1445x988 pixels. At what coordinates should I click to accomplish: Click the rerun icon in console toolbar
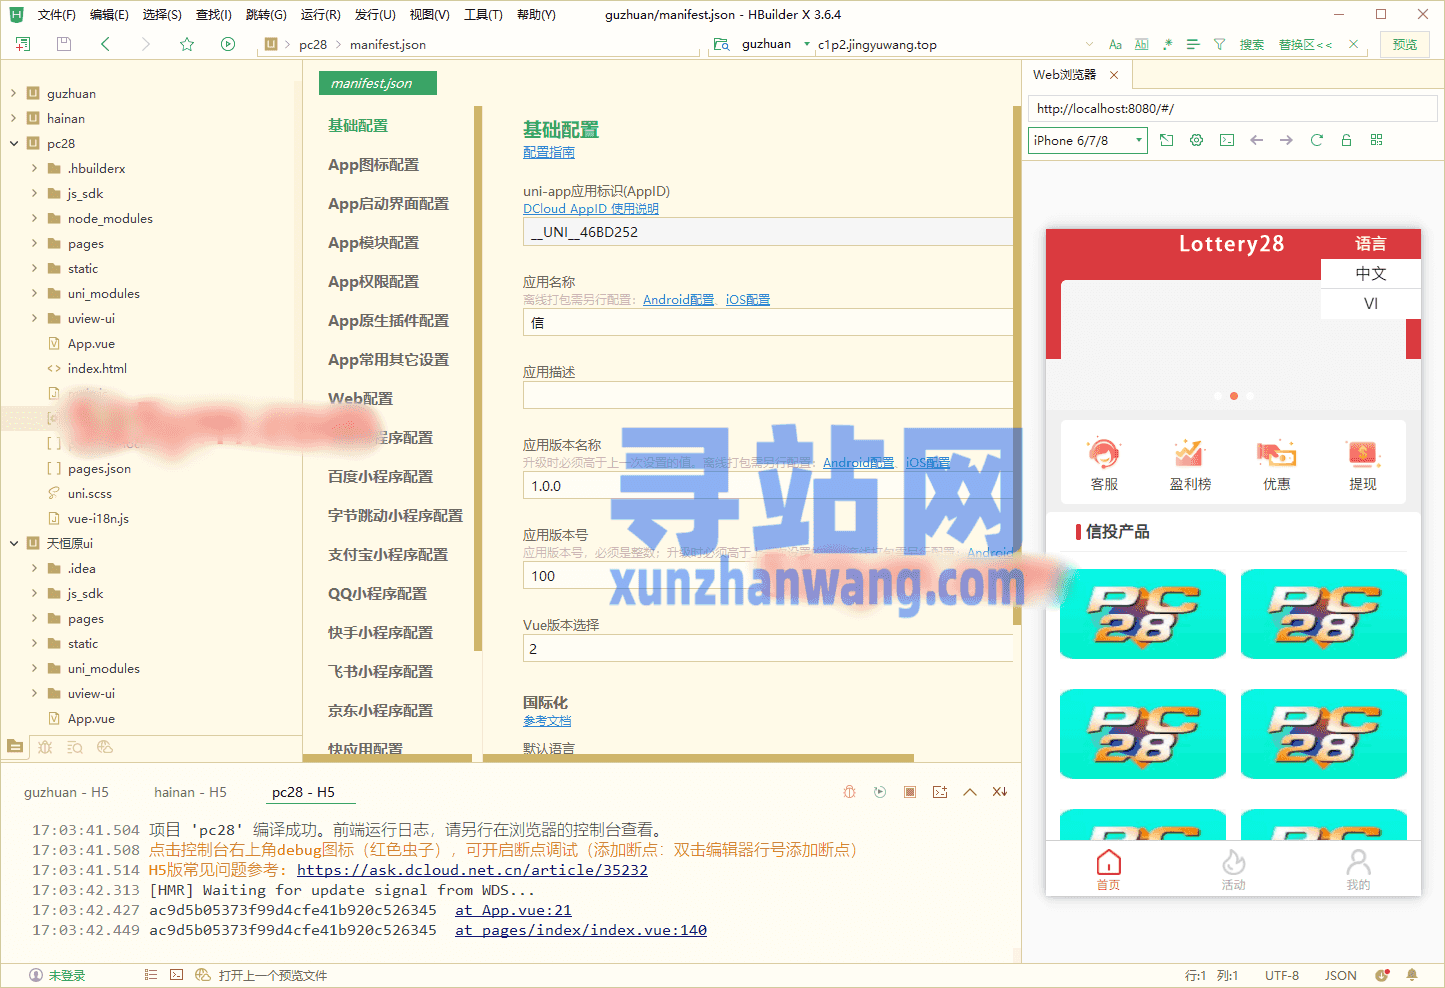coord(880,792)
